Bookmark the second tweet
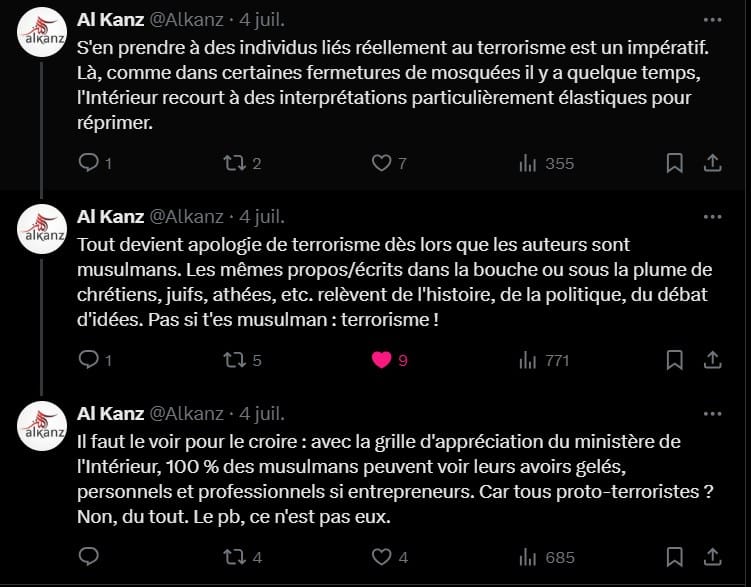The image size is (751, 587). click(x=674, y=360)
